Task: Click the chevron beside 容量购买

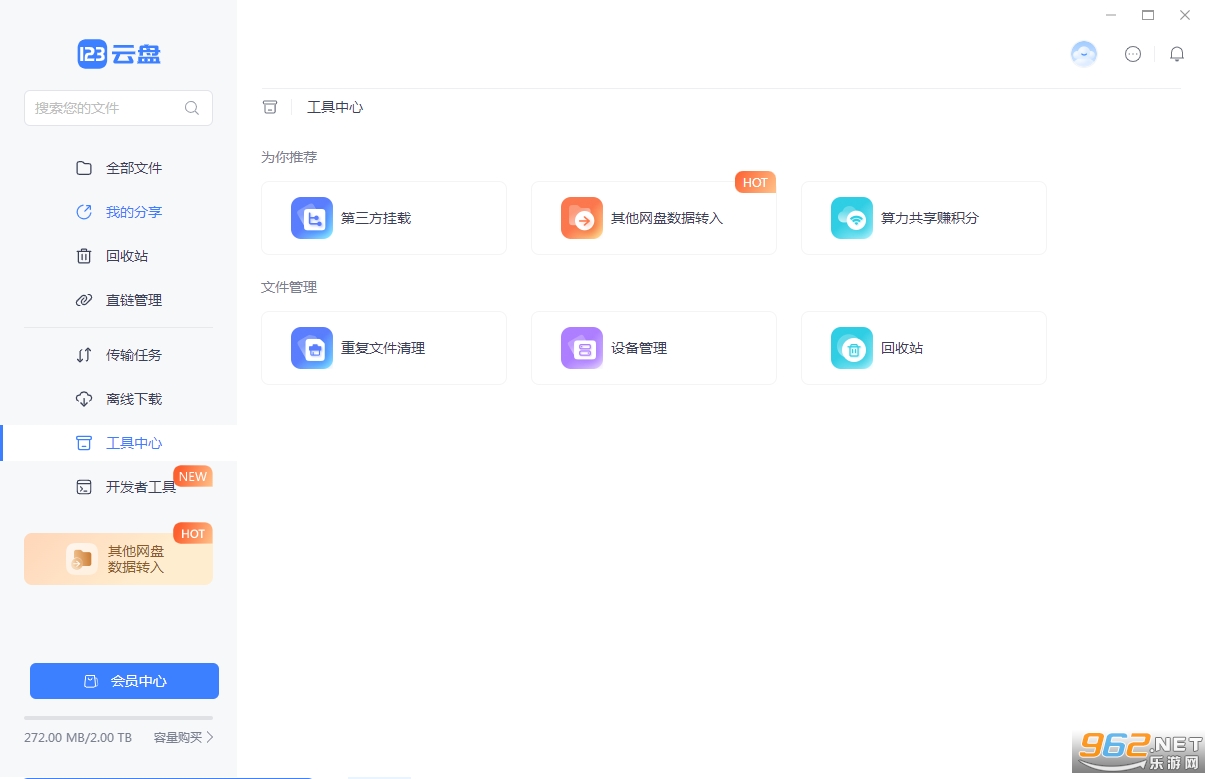Action: 210,738
